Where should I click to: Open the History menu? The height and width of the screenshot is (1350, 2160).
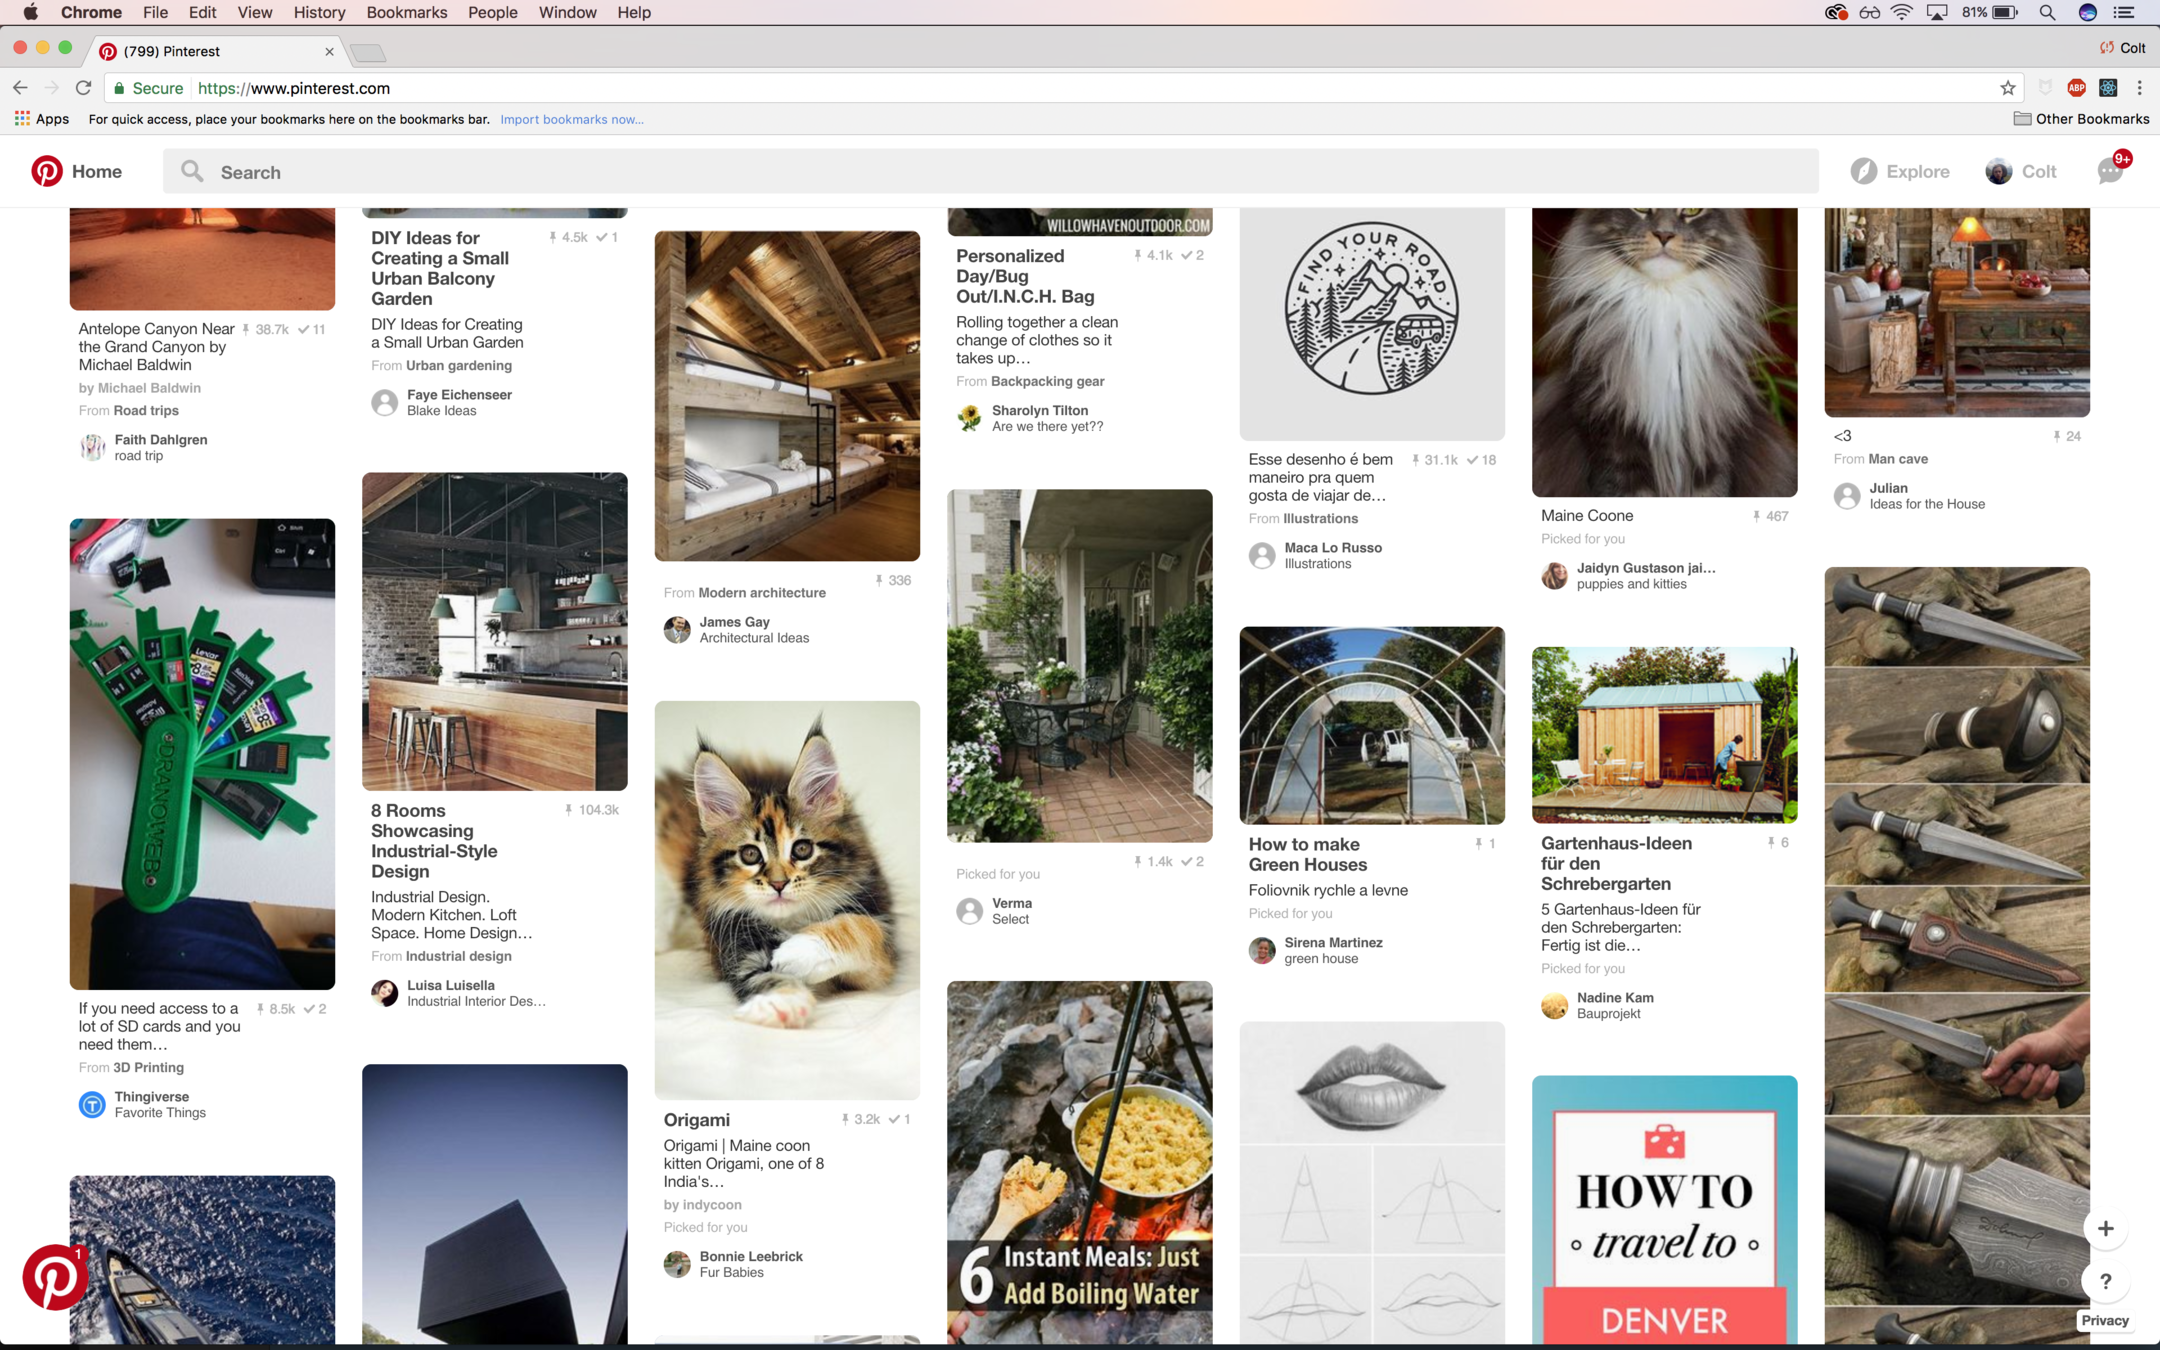[x=319, y=13]
